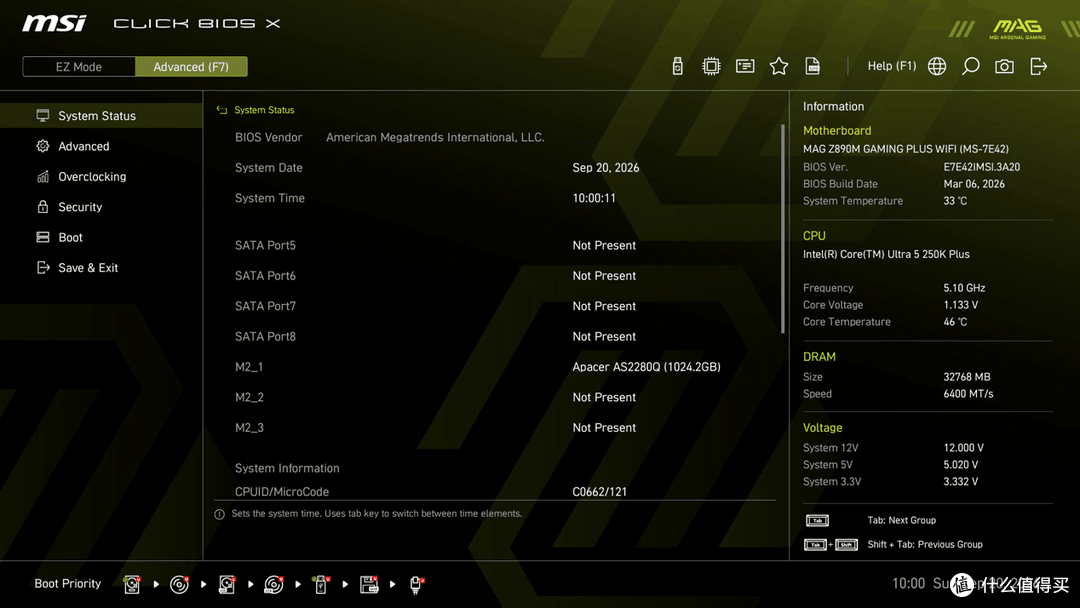Select USB key boot priority icon
The height and width of the screenshot is (608, 1080).
click(x=320, y=584)
